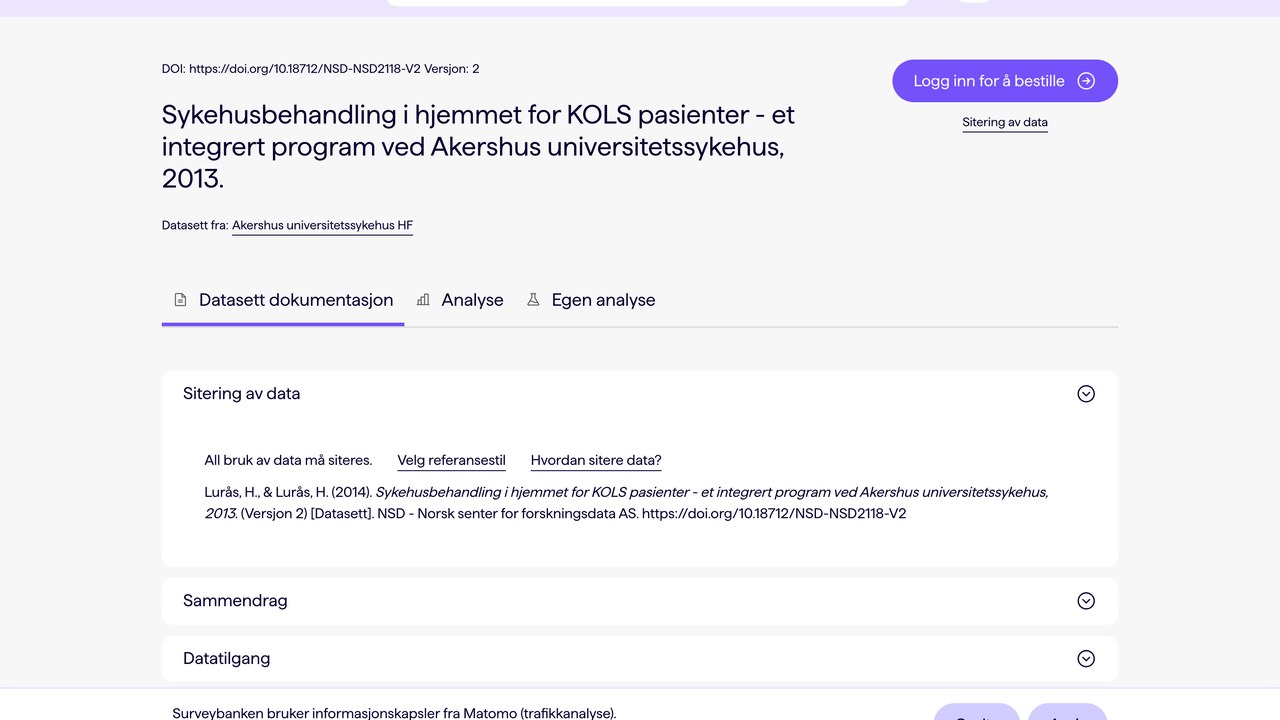Click the citation DOI url text
Viewport: 1280px width, 720px height.
click(x=774, y=514)
